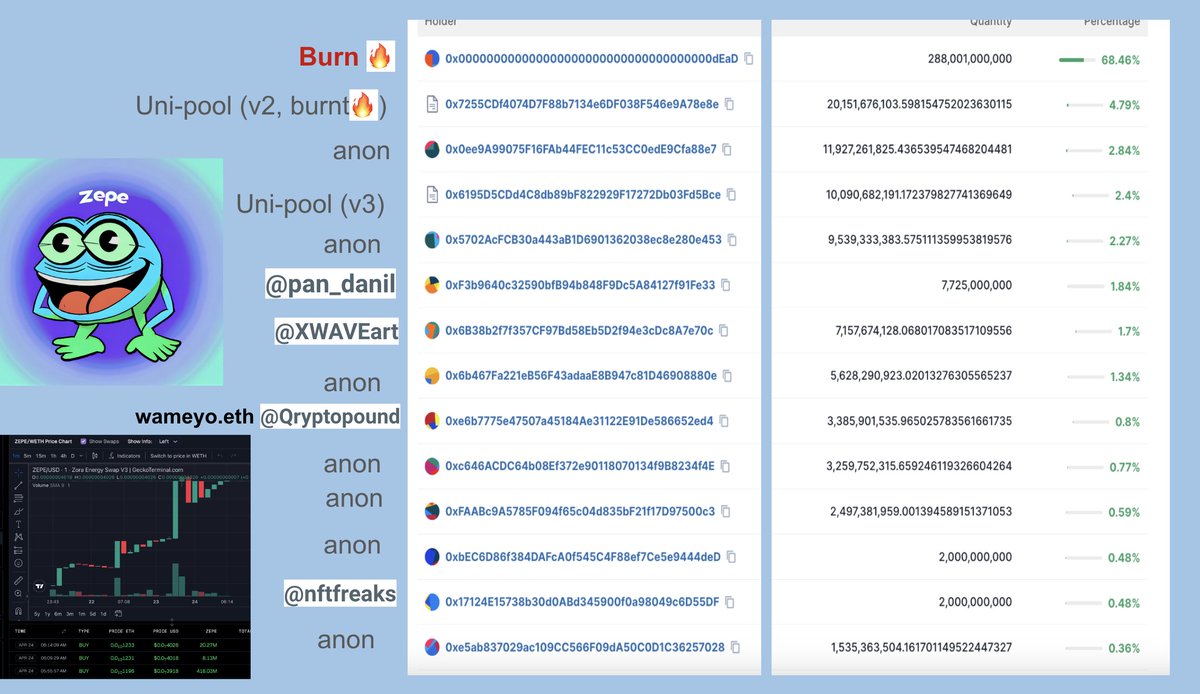The height and width of the screenshot is (694, 1200).
Task: Open the candle chart style button
Action: coord(95,456)
